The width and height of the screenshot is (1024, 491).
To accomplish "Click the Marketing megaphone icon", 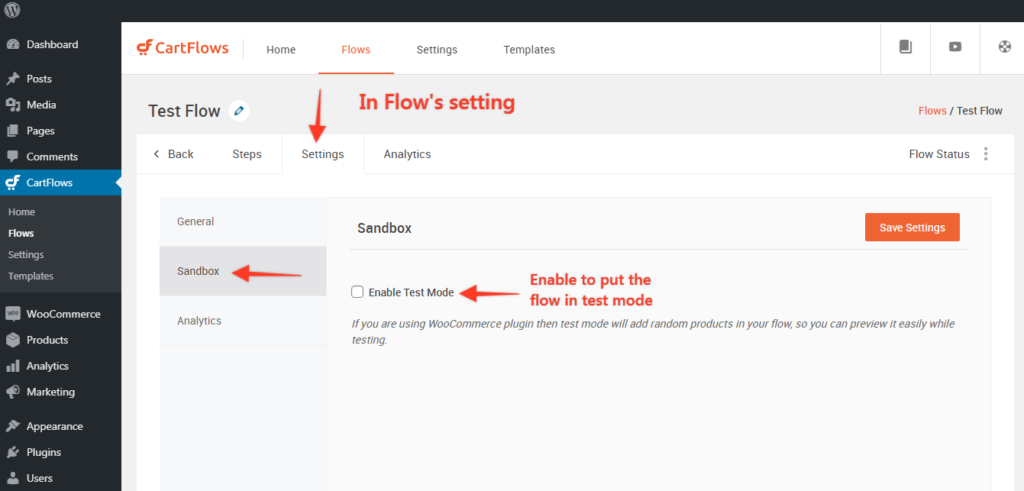I will [x=12, y=392].
